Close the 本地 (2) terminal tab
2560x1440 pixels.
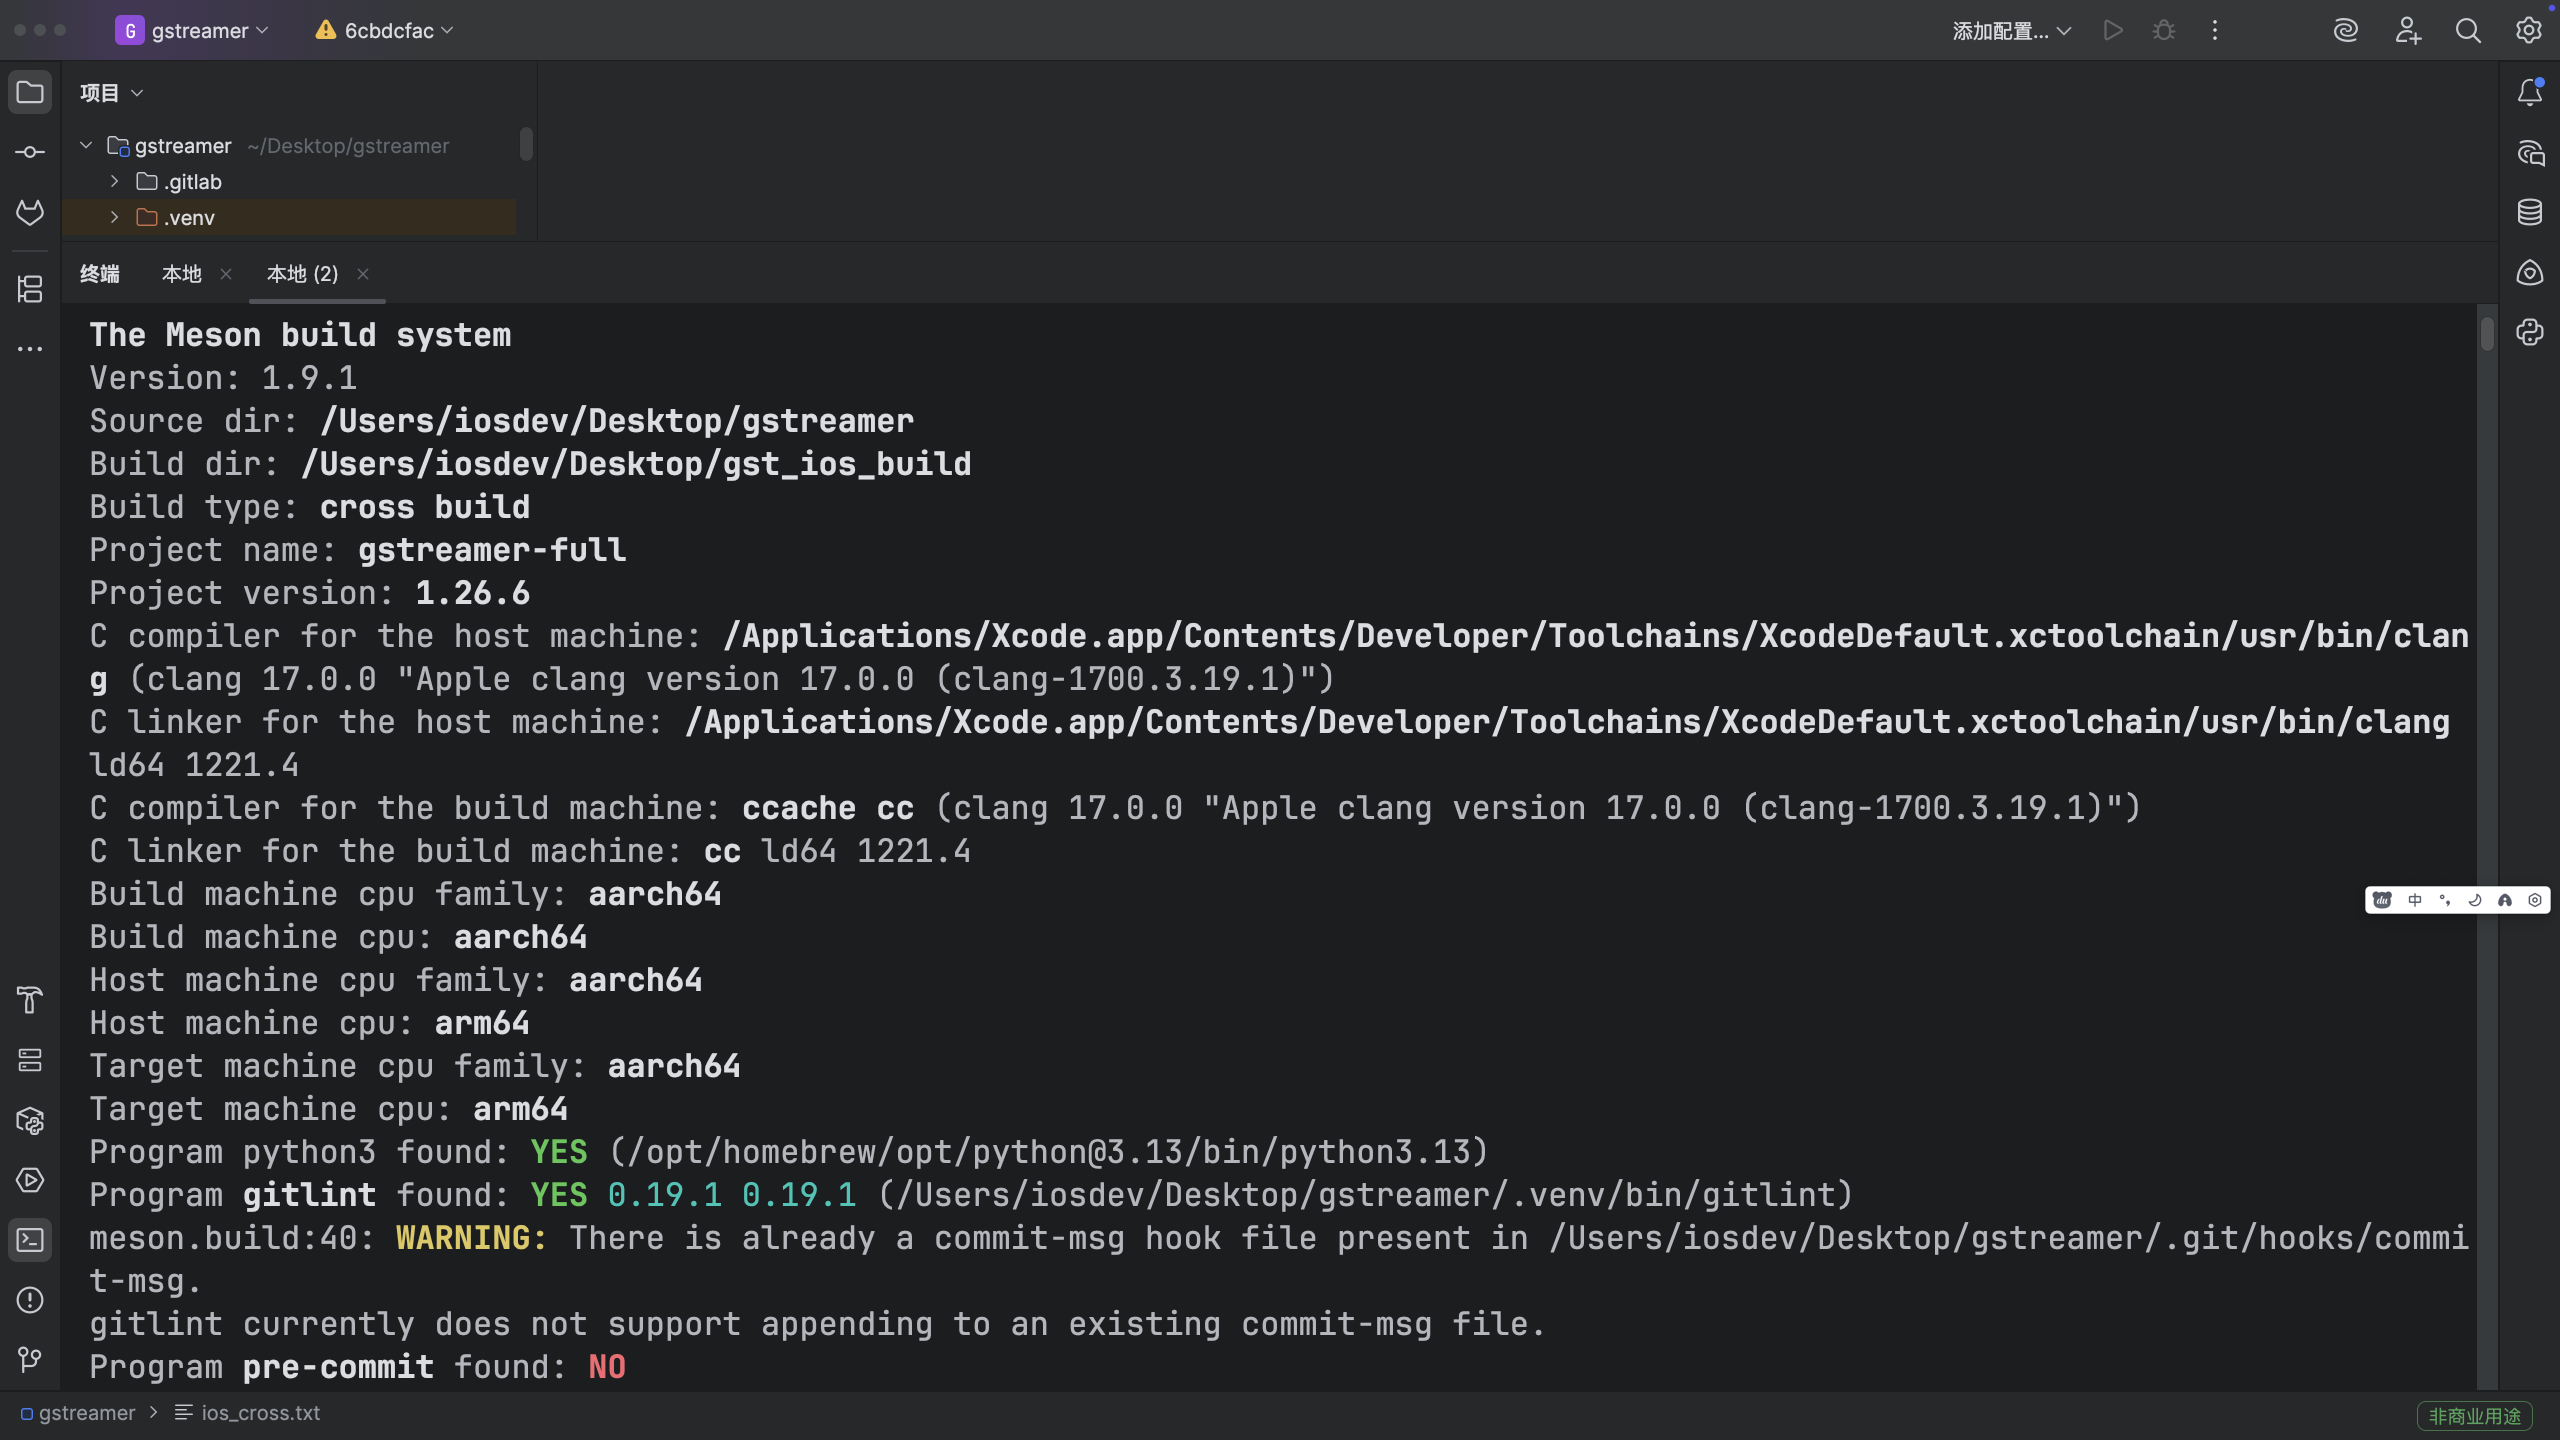pyautogui.click(x=363, y=274)
